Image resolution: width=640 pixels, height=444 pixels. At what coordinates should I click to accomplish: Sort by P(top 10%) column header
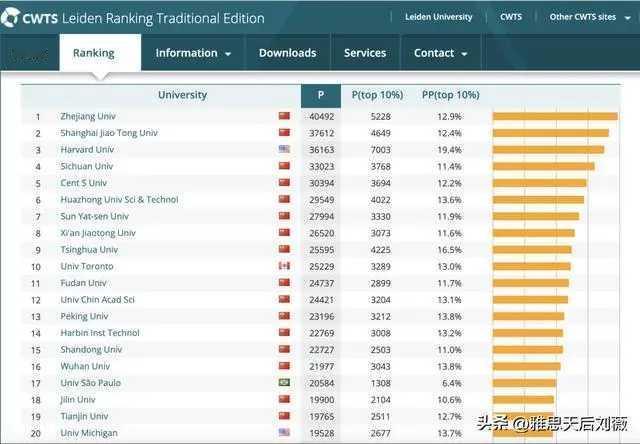tap(377, 95)
